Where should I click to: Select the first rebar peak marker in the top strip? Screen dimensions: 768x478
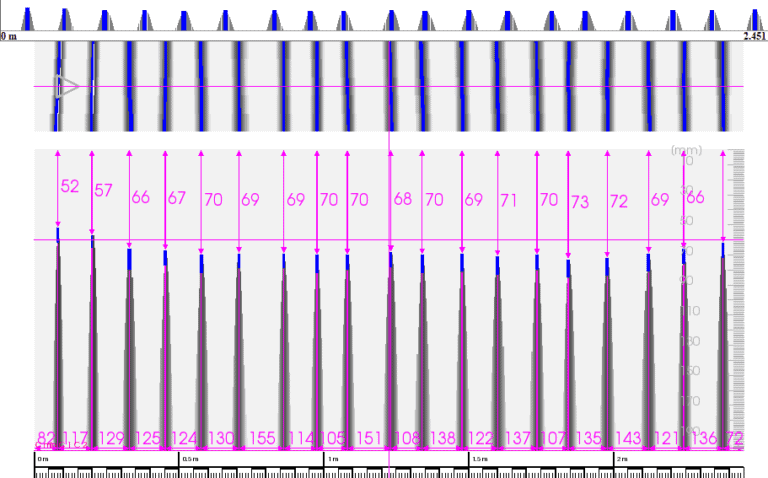tap(28, 18)
